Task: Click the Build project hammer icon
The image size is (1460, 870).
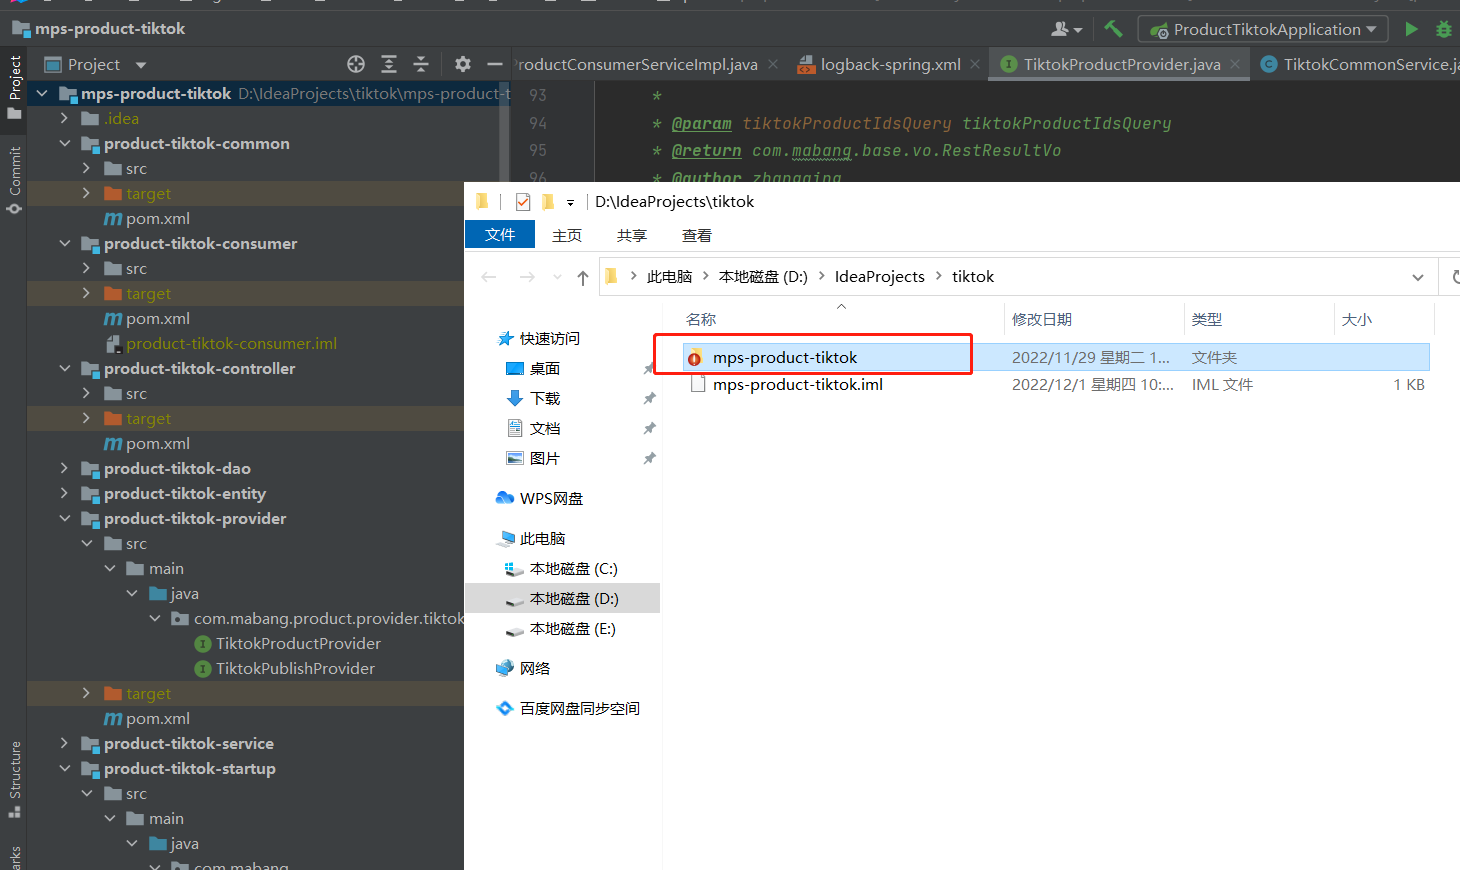Action: point(1113,29)
